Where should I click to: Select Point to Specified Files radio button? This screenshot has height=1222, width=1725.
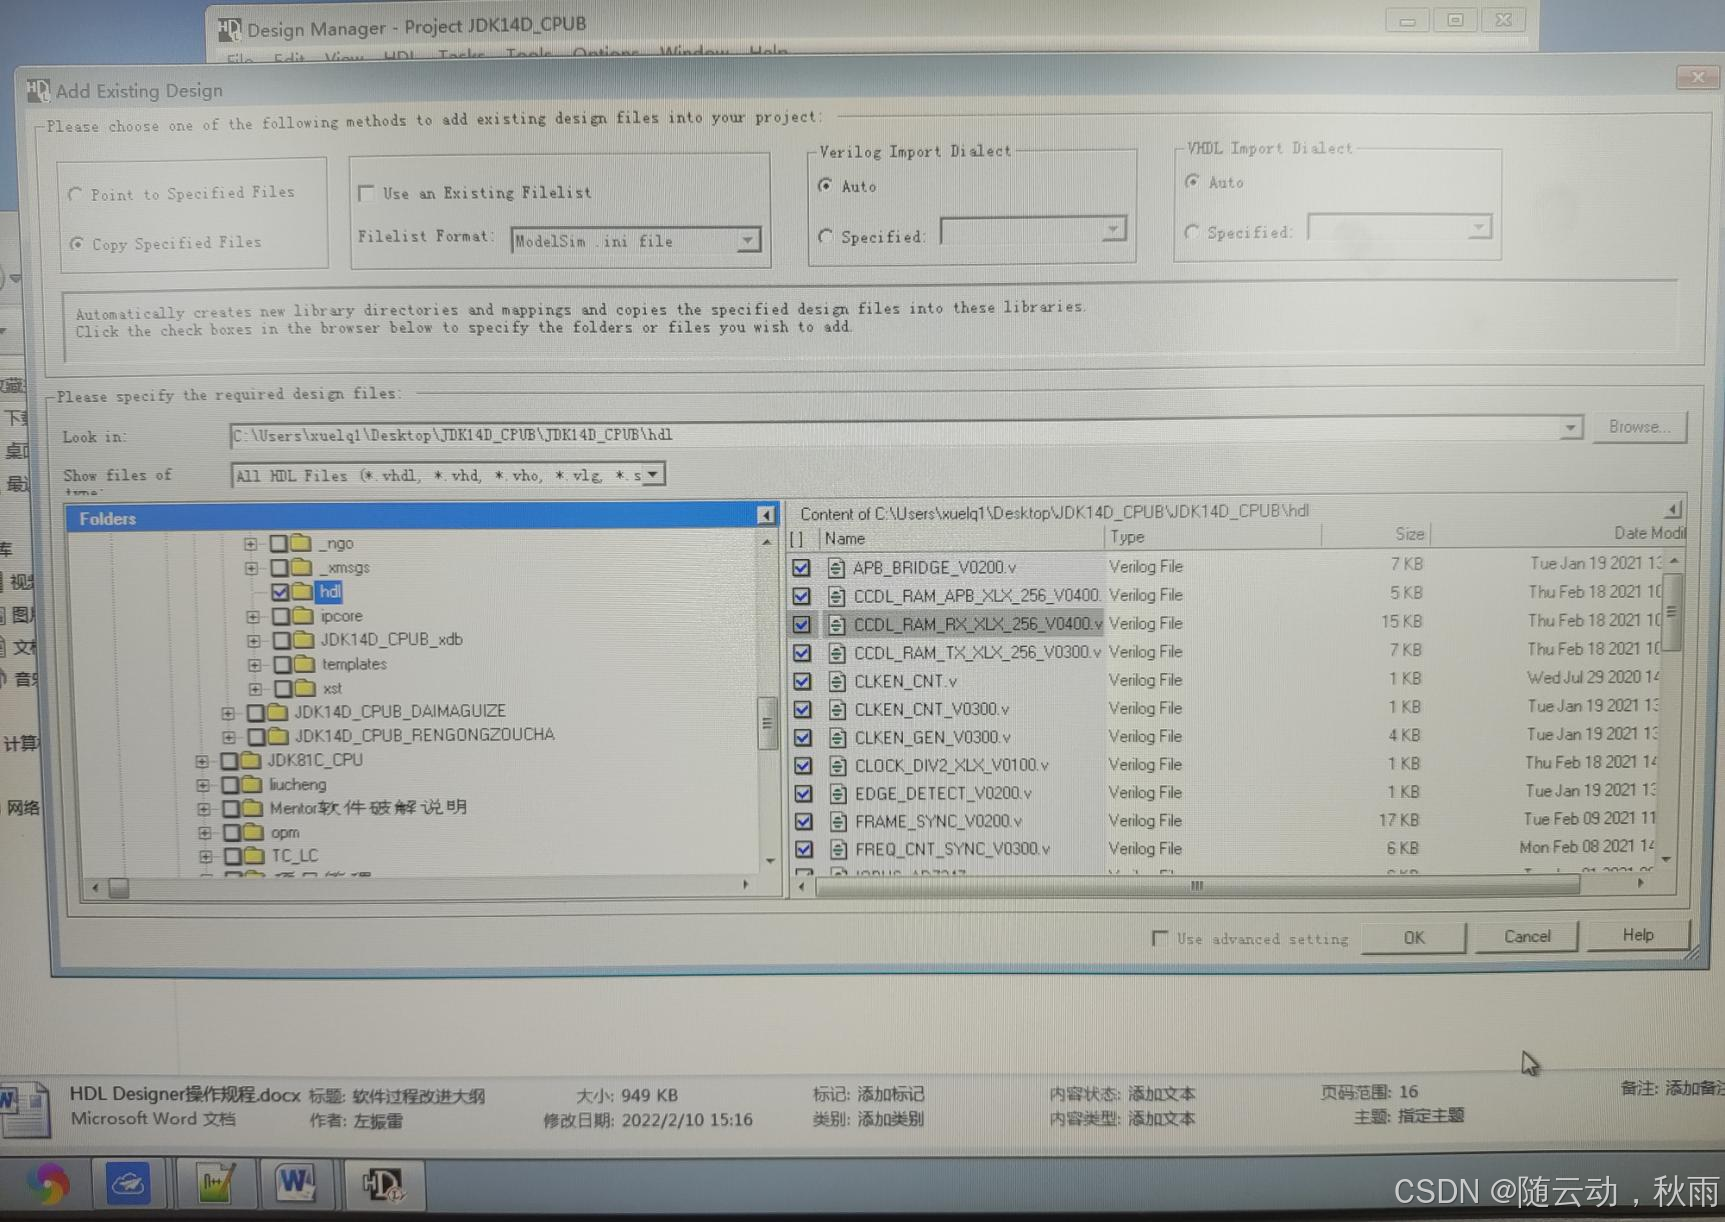coord(75,194)
